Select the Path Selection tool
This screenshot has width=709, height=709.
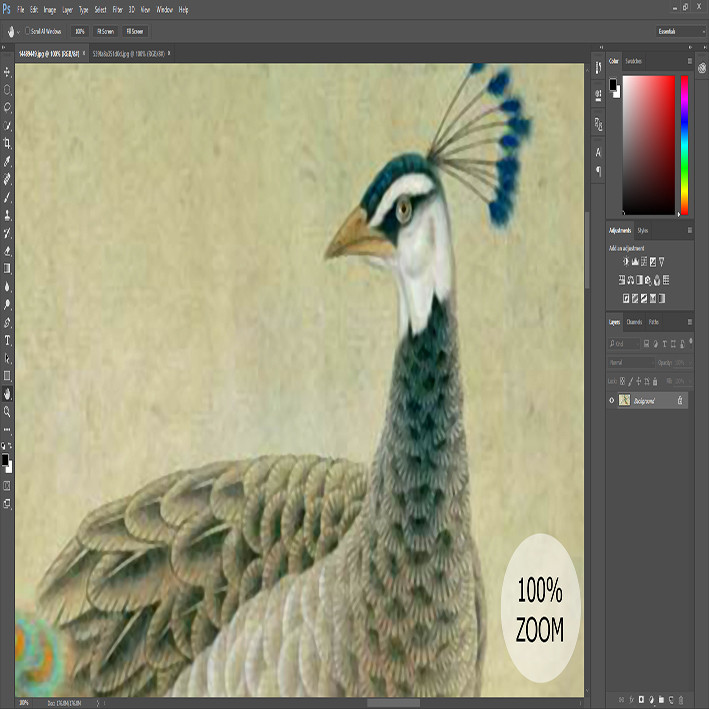tap(7, 358)
